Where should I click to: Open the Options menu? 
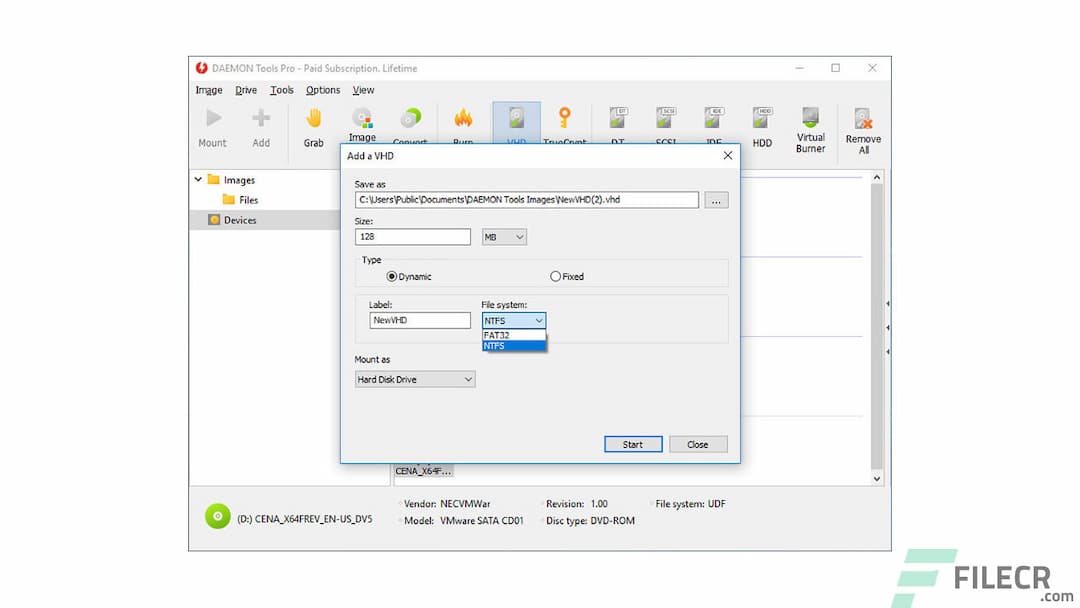click(322, 89)
